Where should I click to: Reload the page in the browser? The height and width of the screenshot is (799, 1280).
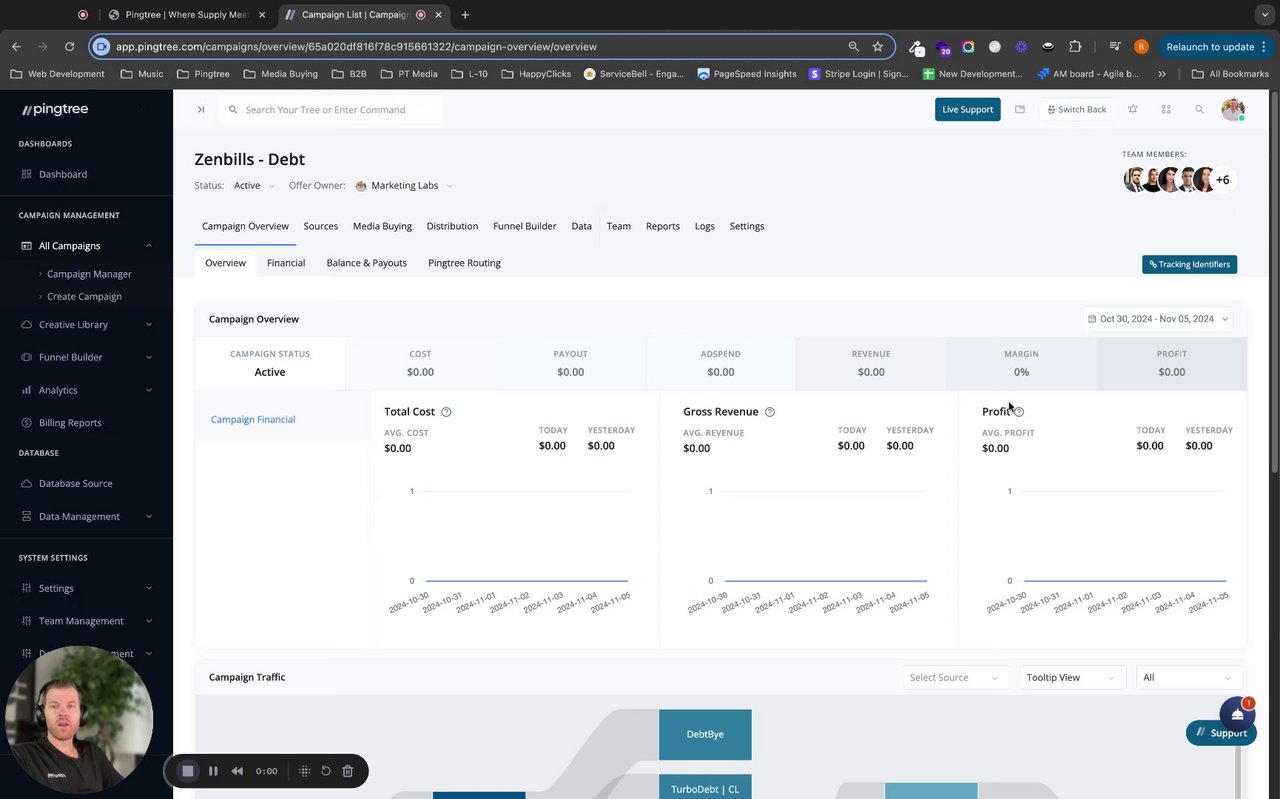pyautogui.click(x=69, y=46)
